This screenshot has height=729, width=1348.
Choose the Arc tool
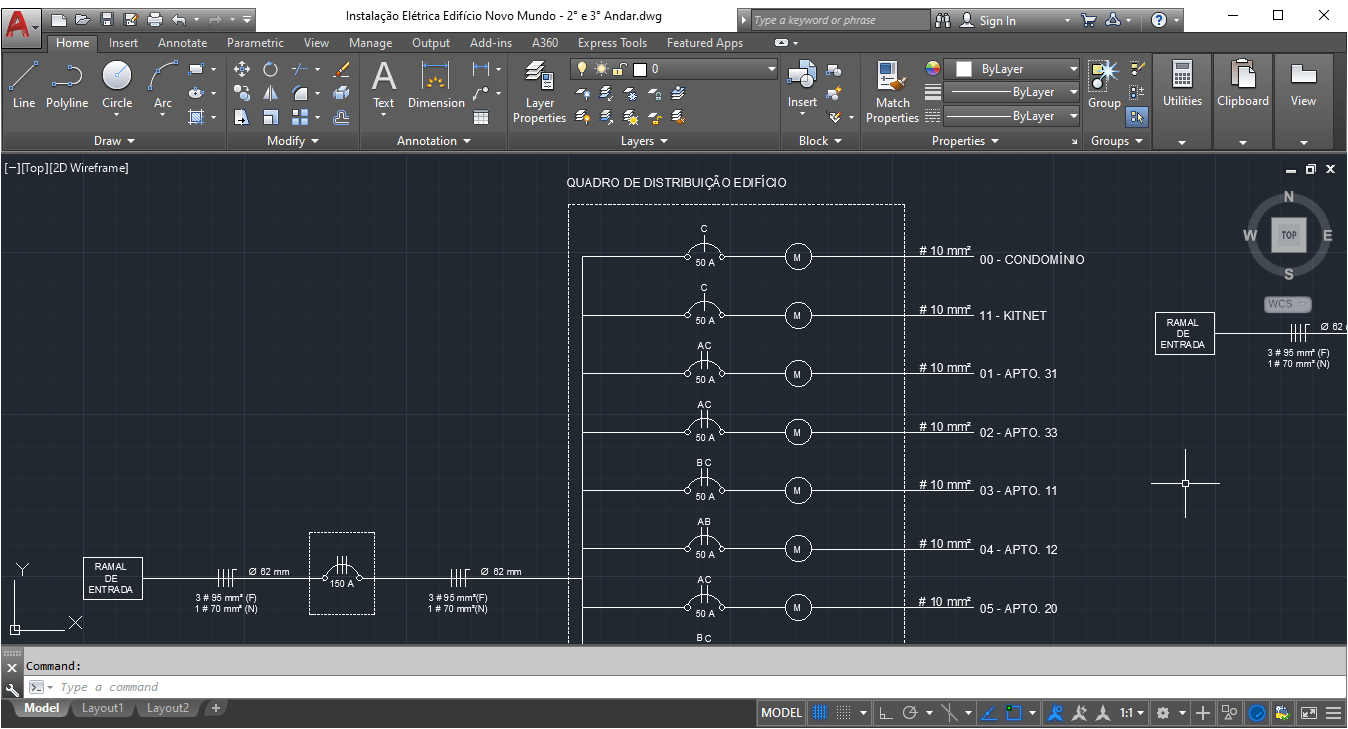163,85
